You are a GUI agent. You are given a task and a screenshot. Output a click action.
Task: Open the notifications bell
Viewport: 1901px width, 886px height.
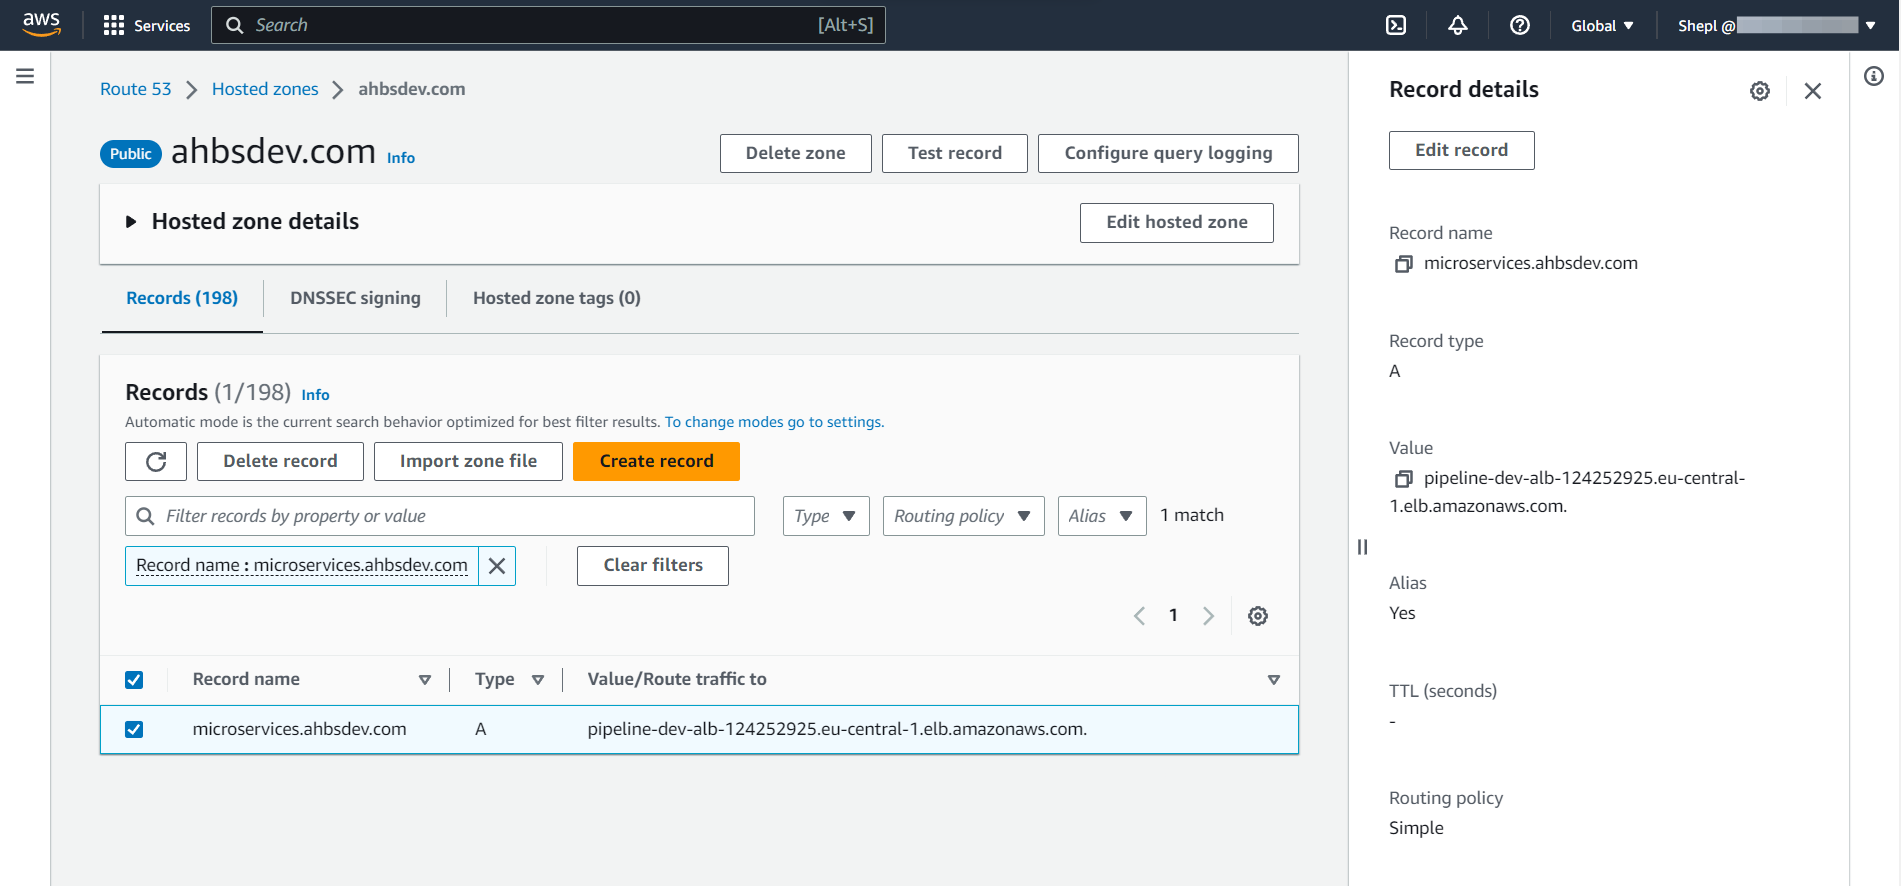1458,25
